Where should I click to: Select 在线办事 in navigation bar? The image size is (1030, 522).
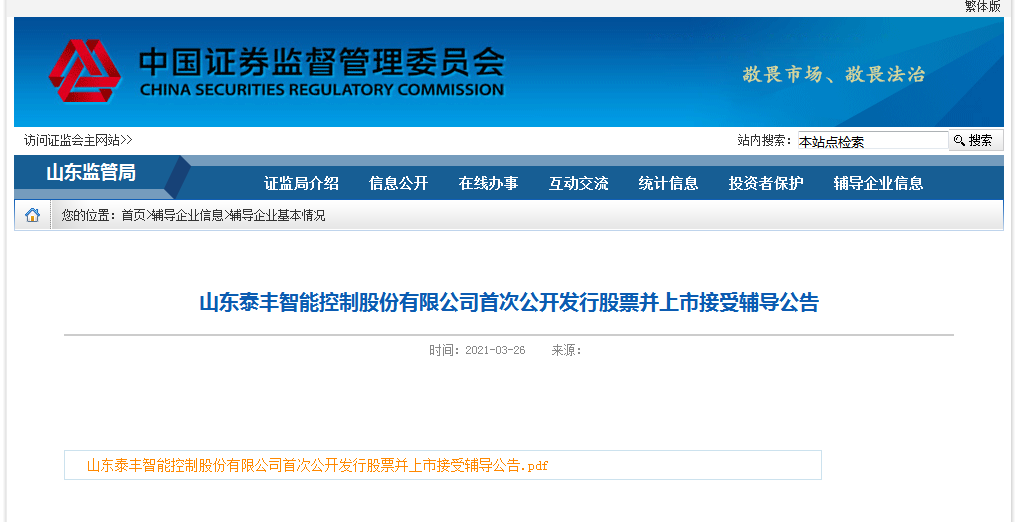click(x=488, y=183)
